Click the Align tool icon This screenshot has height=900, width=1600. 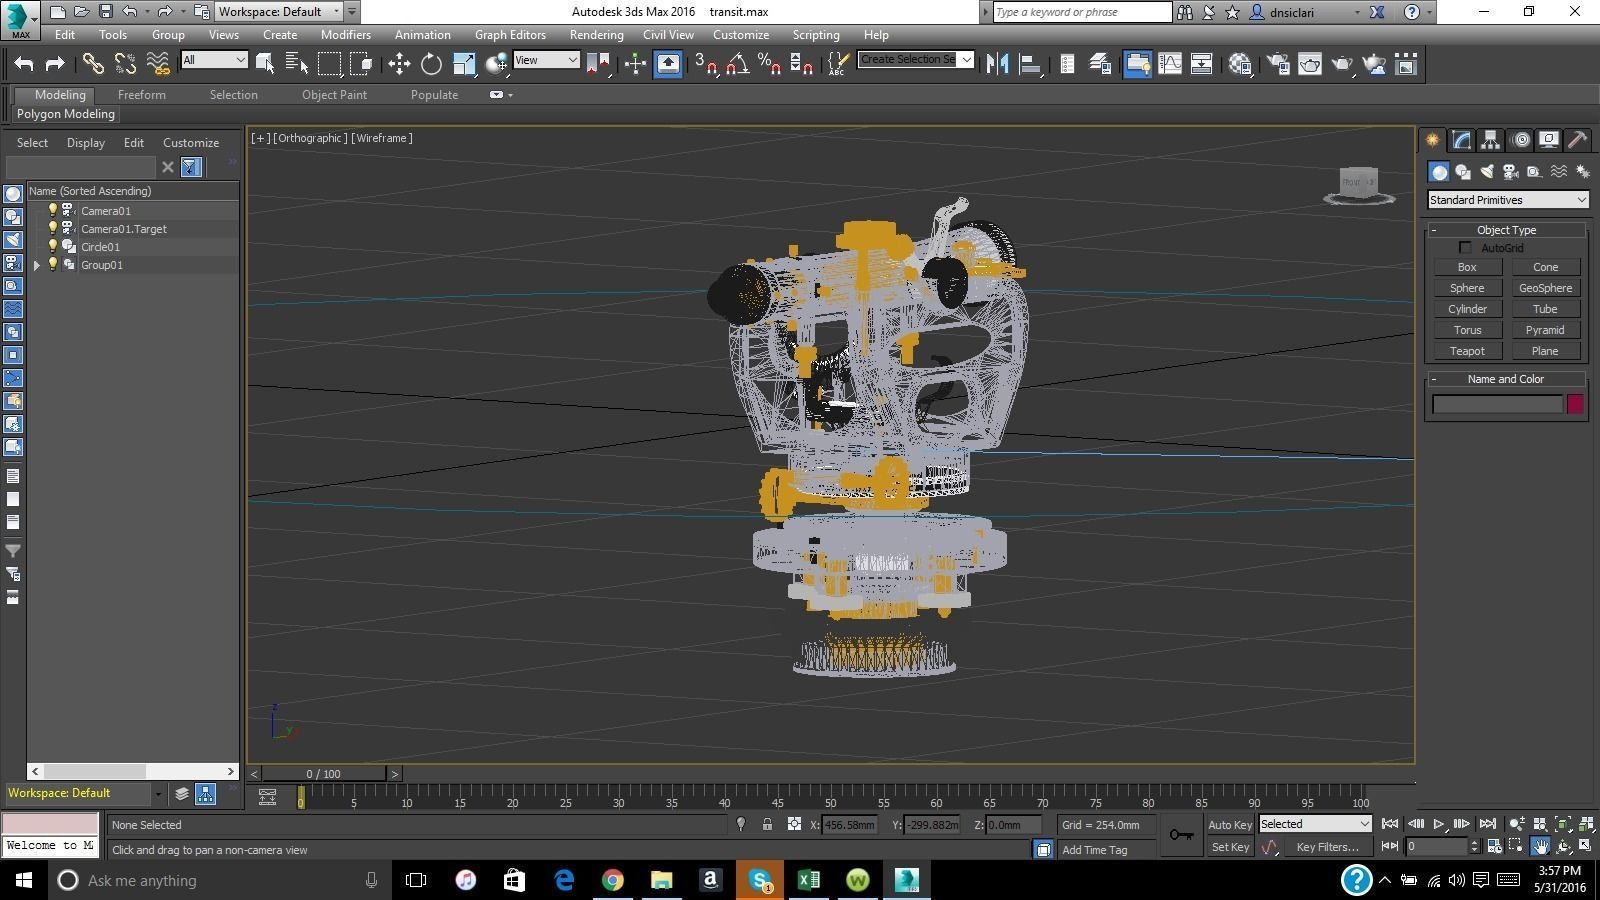point(1029,64)
